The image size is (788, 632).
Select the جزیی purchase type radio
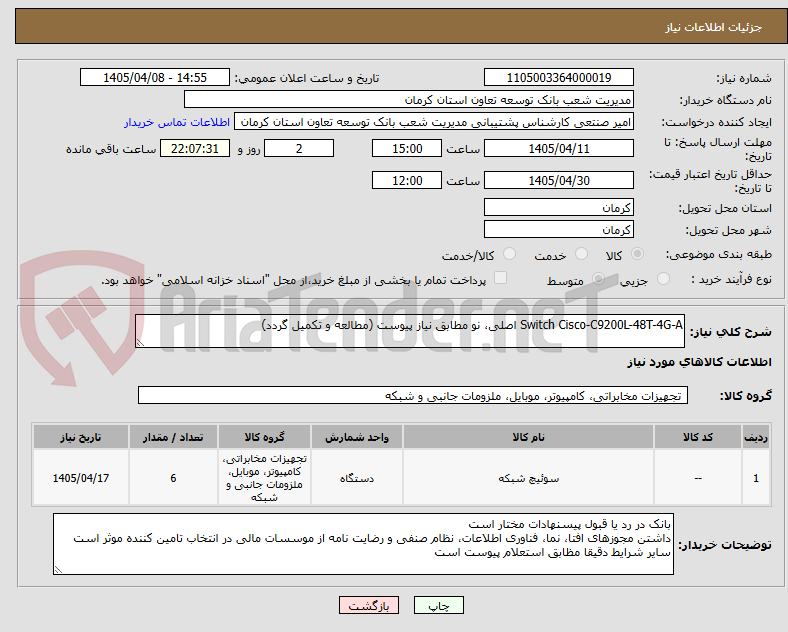click(x=663, y=279)
